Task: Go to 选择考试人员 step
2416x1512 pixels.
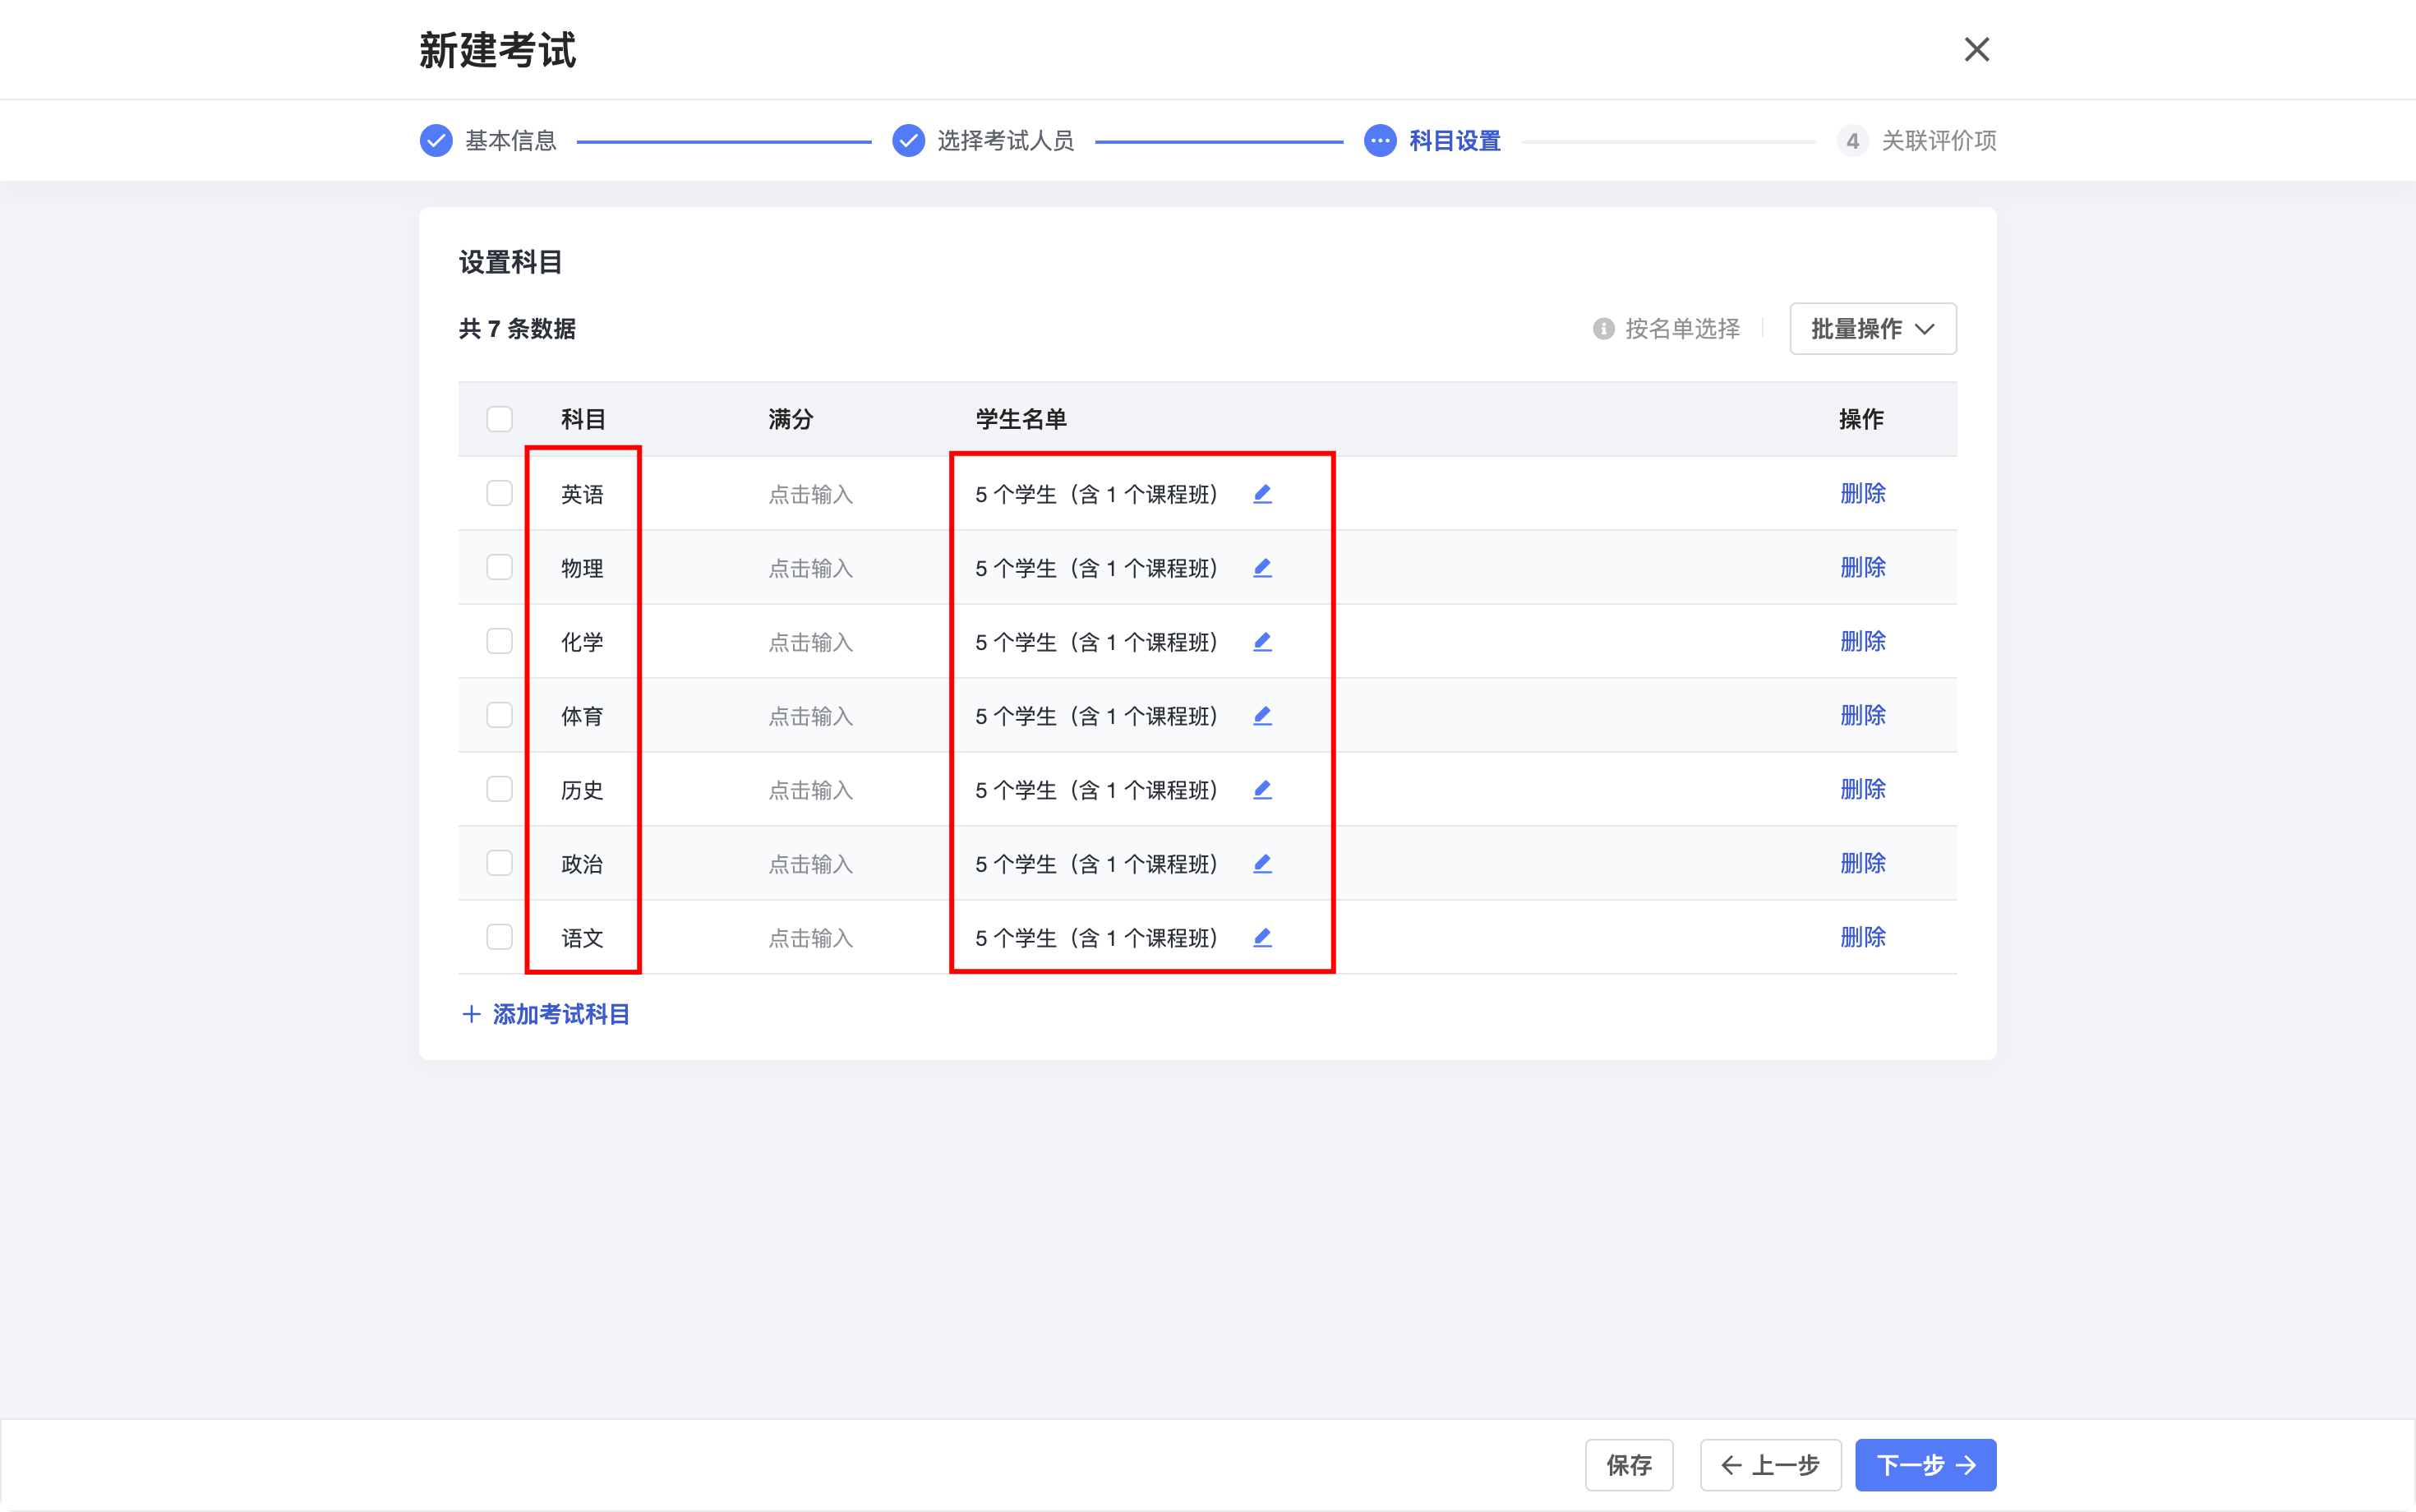Action: coord(1006,141)
